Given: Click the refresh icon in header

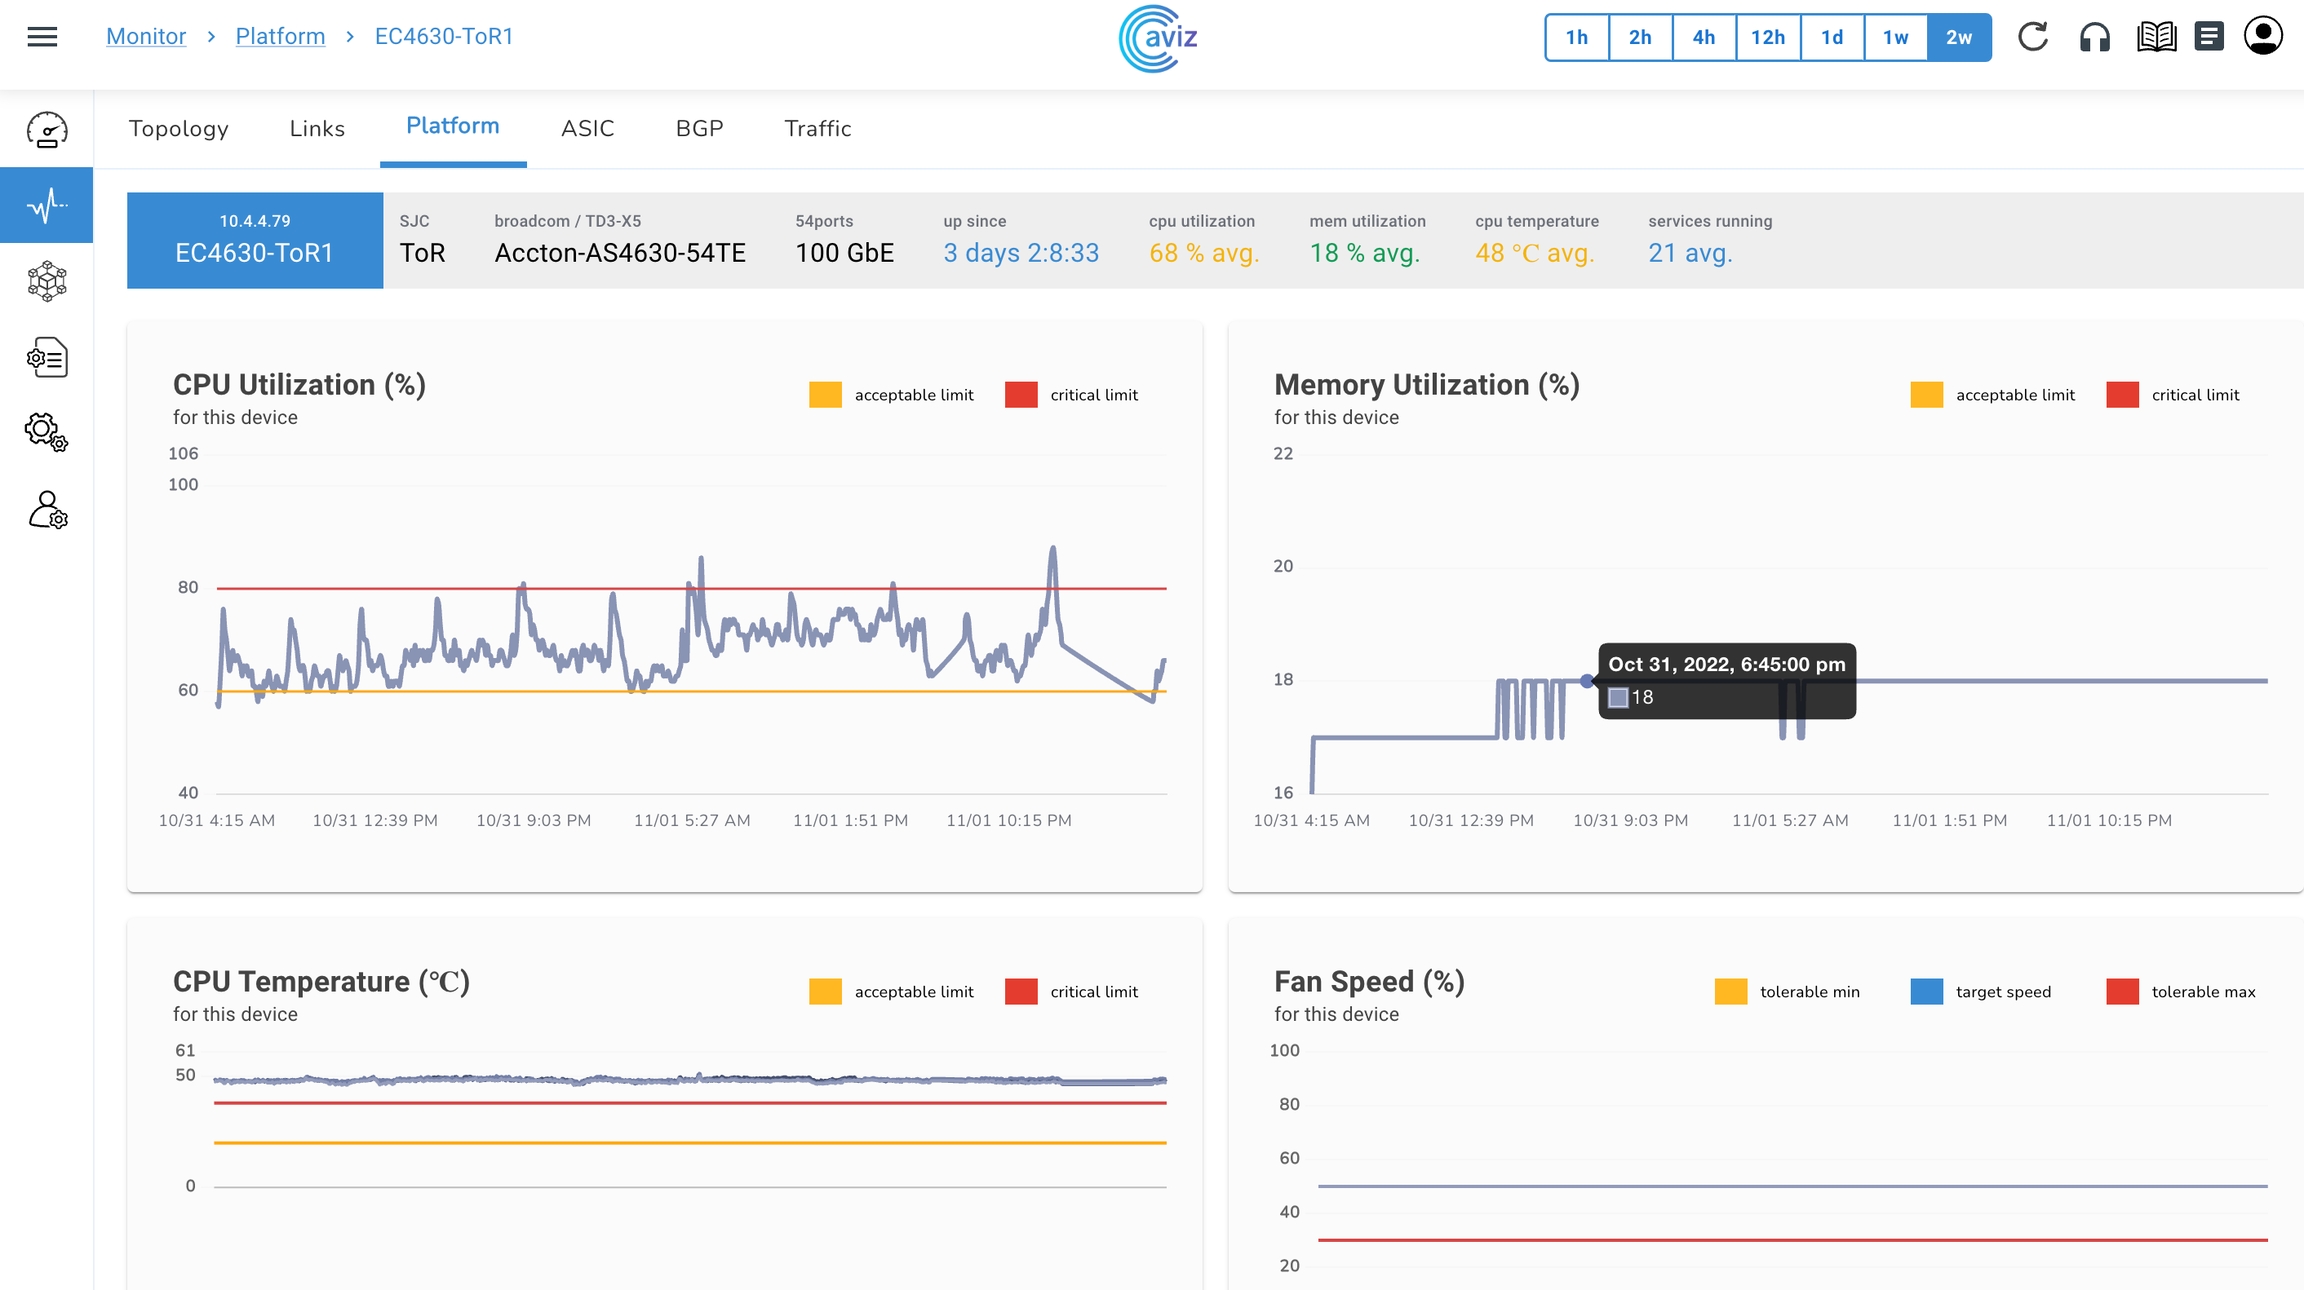Looking at the screenshot, I should 2032,37.
